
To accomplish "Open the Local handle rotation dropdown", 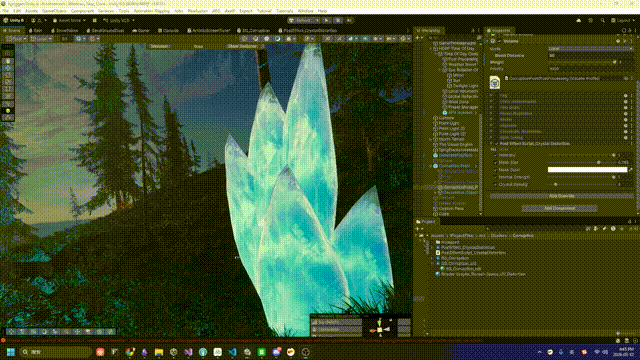I will pos(42,39).
